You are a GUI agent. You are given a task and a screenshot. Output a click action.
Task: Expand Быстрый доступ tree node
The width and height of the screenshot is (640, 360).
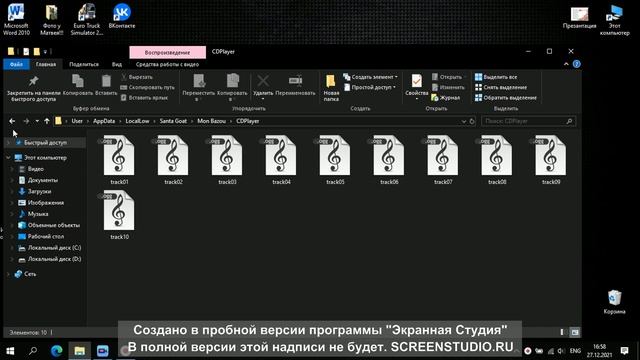(x=8, y=143)
